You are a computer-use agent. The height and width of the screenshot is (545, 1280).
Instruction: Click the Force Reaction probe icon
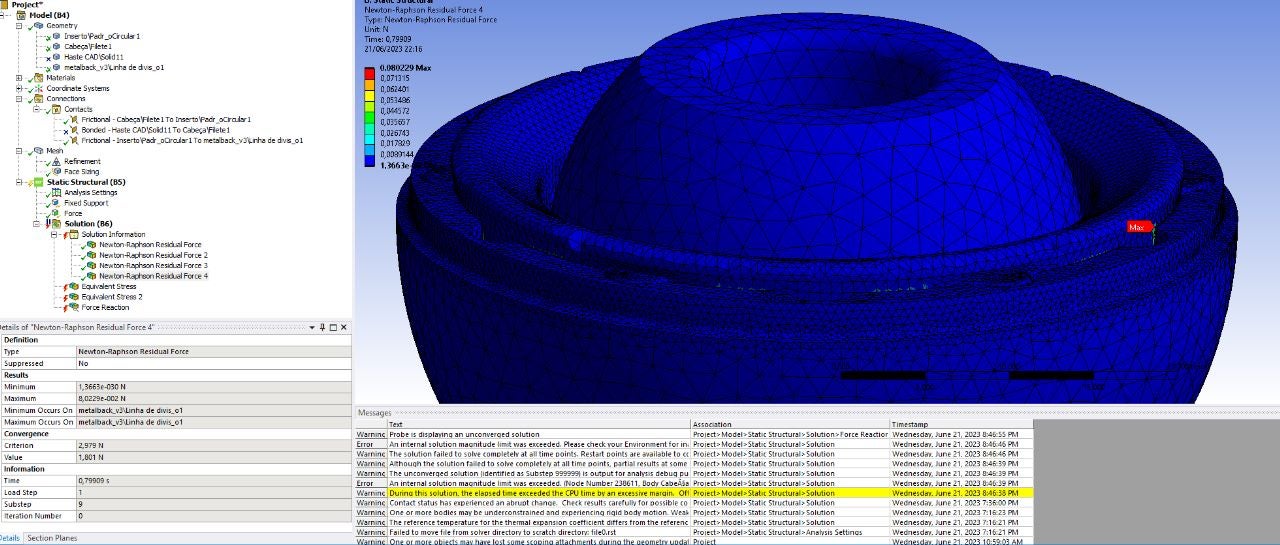73,307
